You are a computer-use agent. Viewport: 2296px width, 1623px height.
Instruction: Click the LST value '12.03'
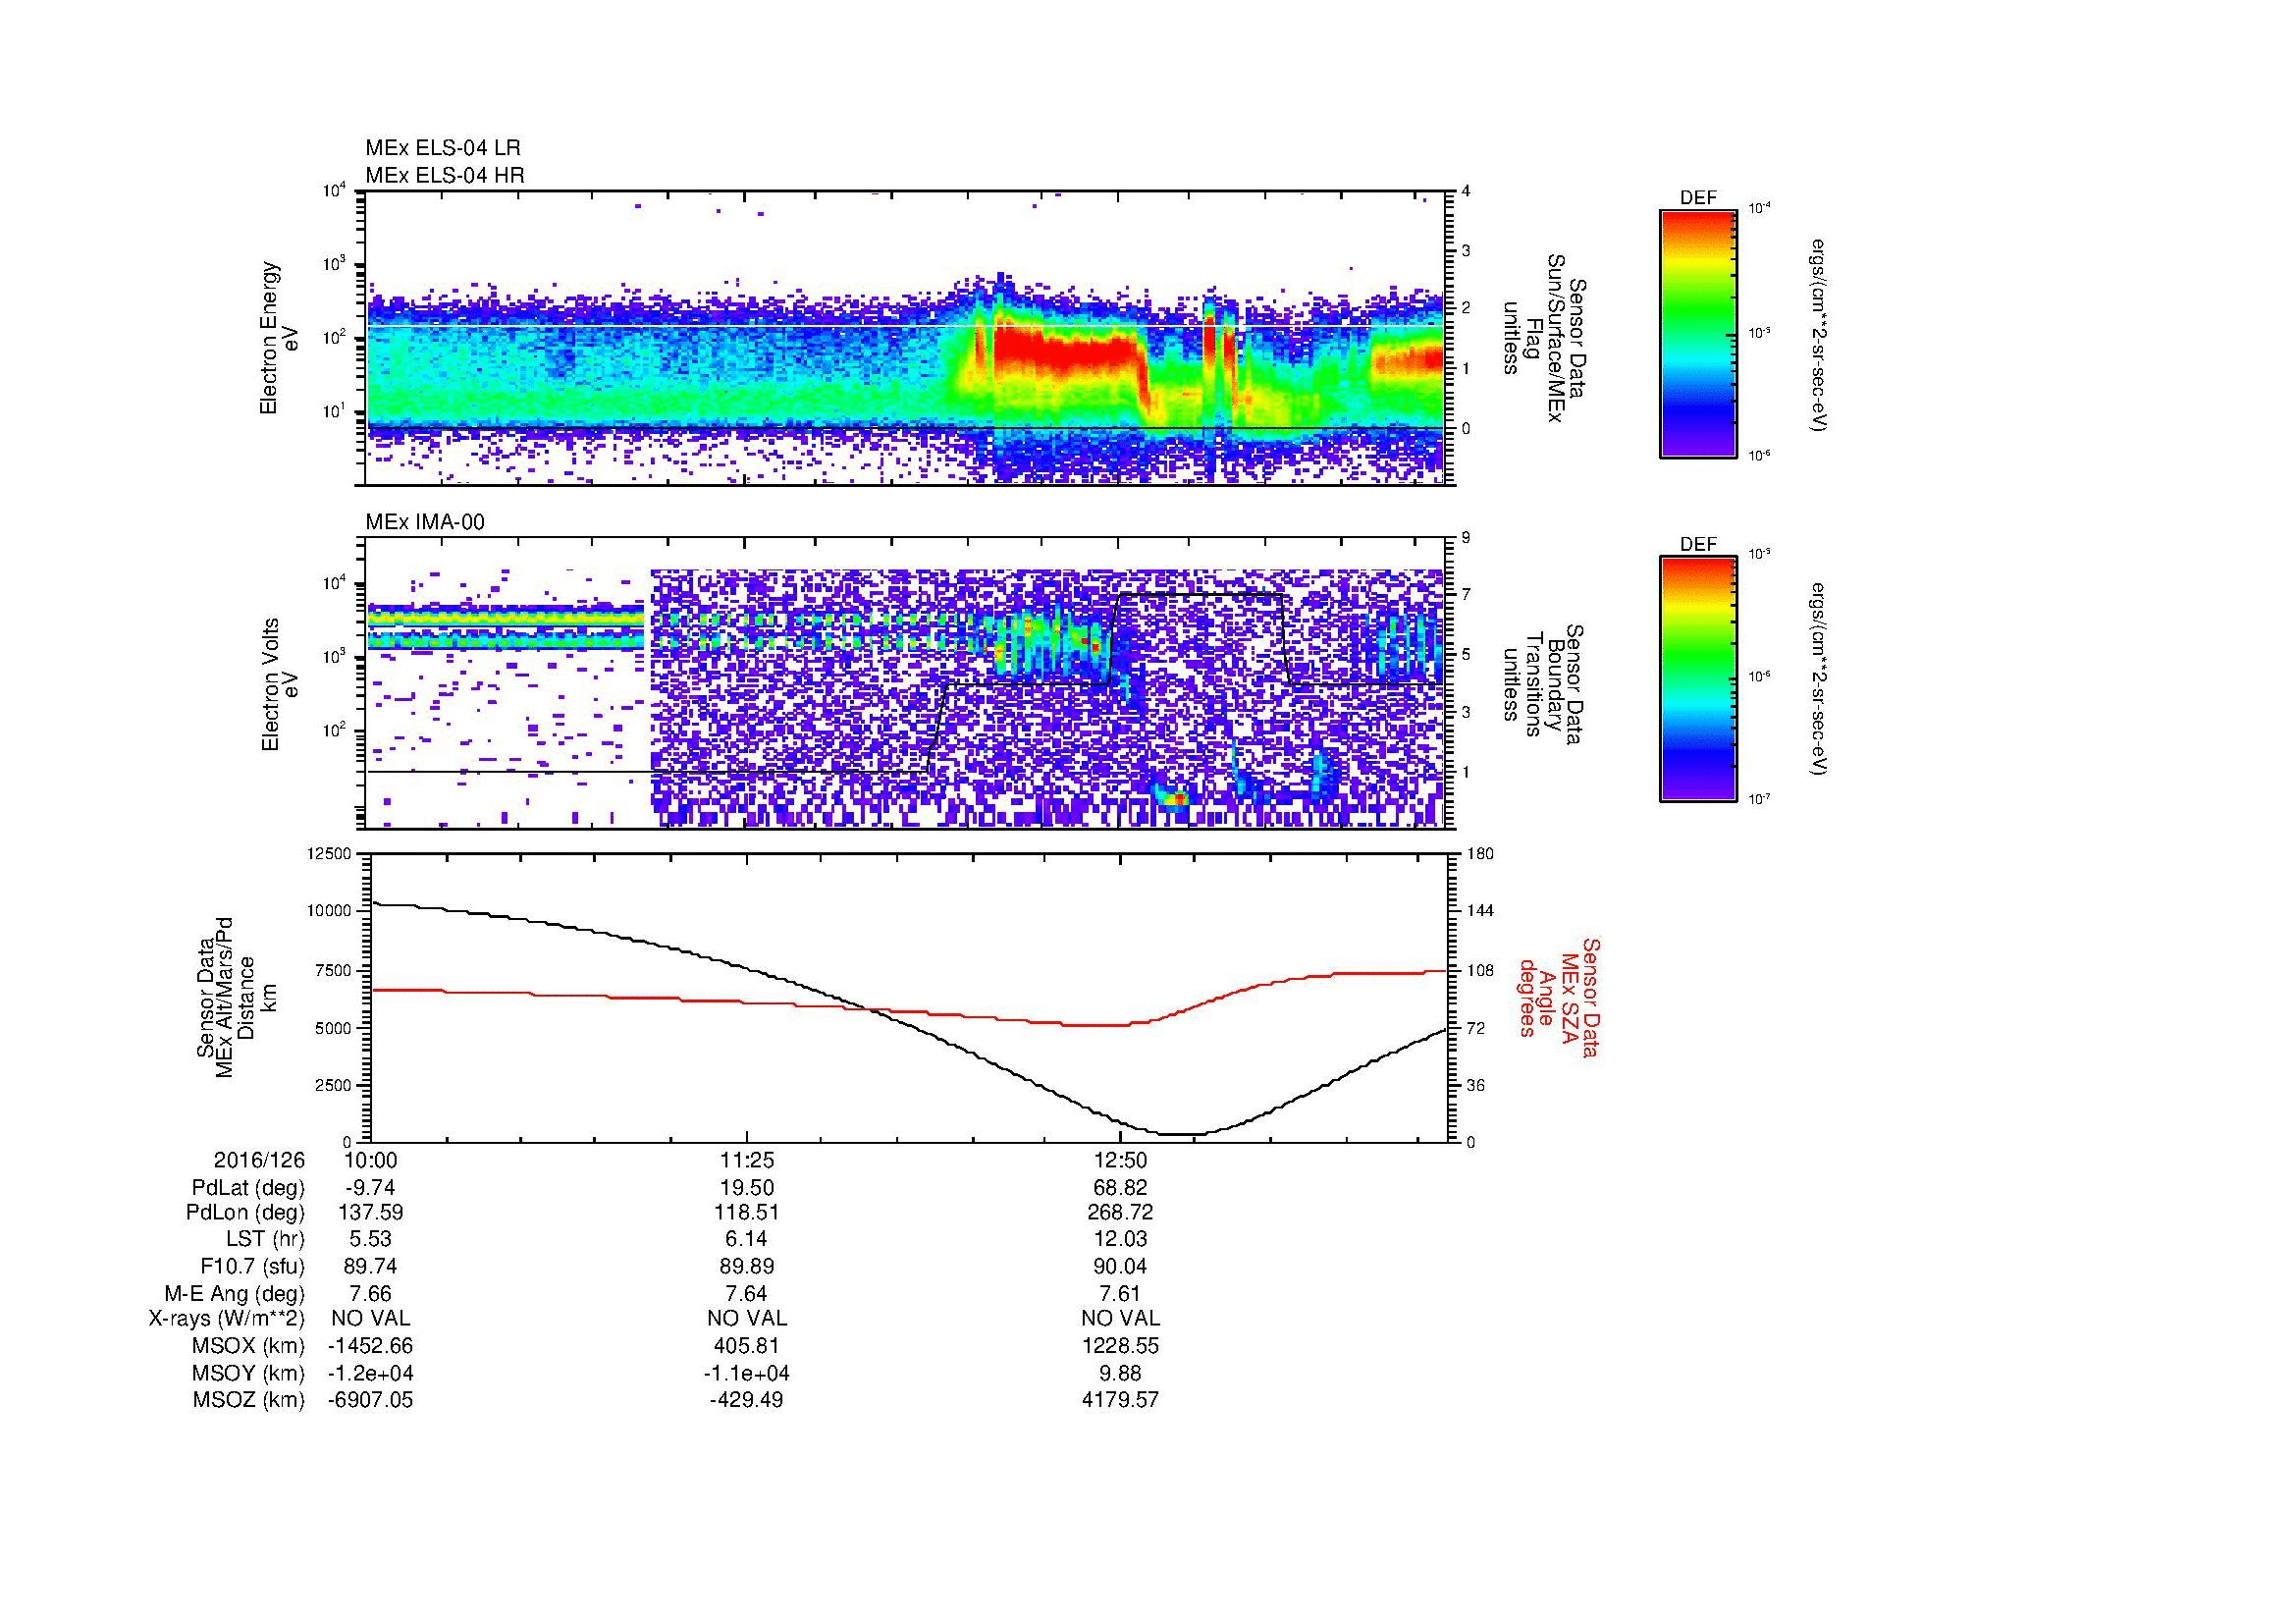click(x=1120, y=1239)
